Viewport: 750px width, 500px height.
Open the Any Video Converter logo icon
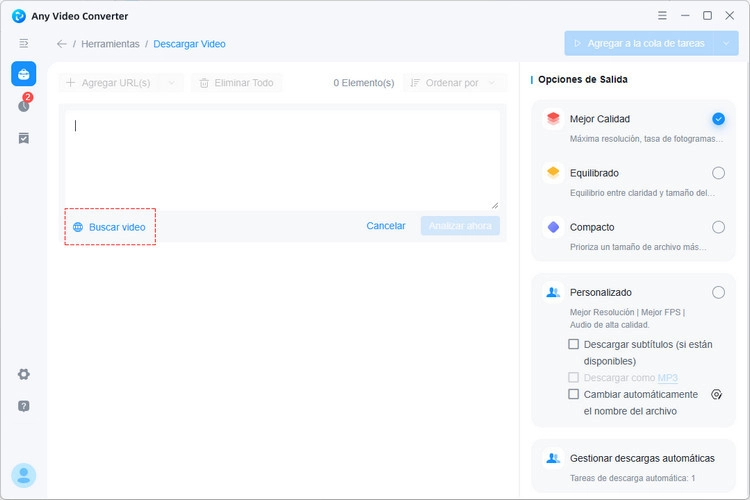point(19,16)
